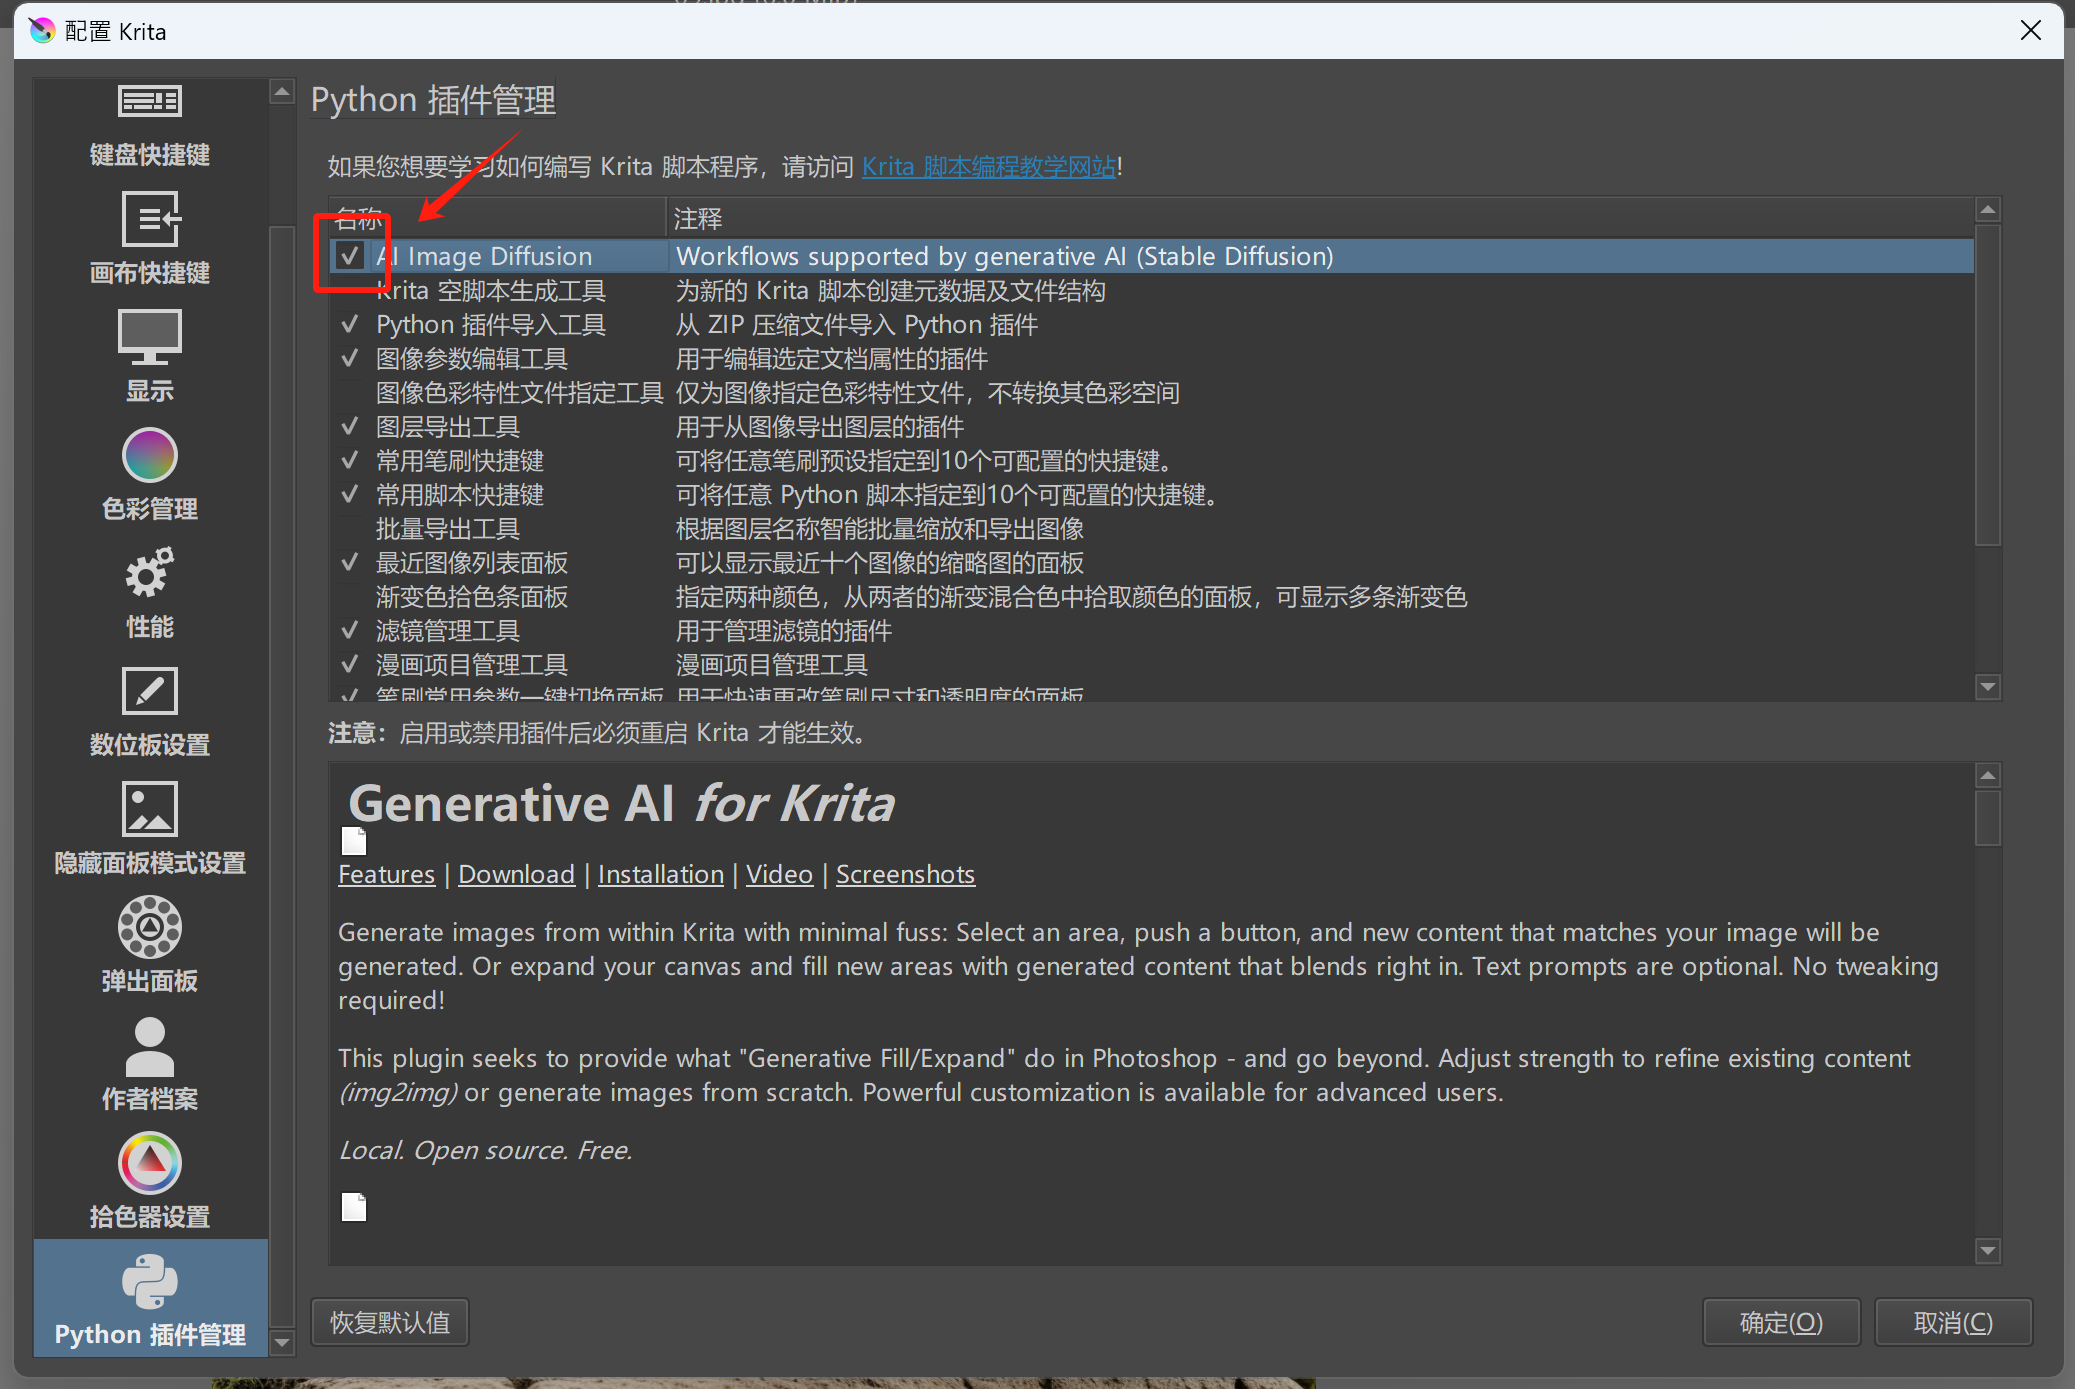Click plugin list scroll down arrow
Viewport: 2075px width, 1389px height.
click(x=1988, y=687)
